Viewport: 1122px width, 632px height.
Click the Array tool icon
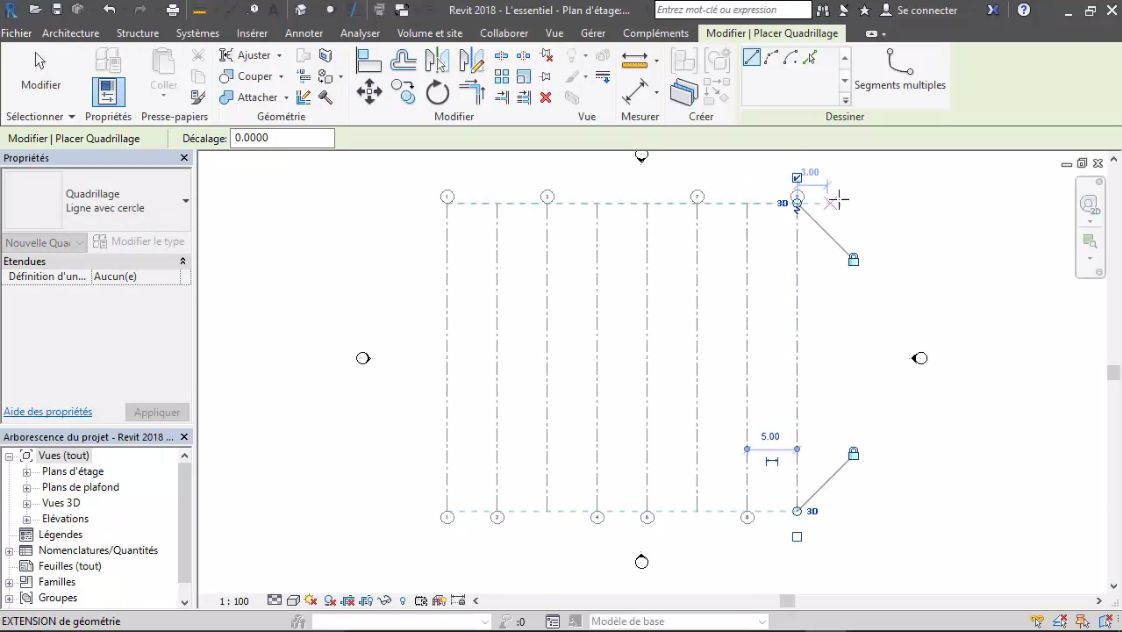(x=502, y=76)
